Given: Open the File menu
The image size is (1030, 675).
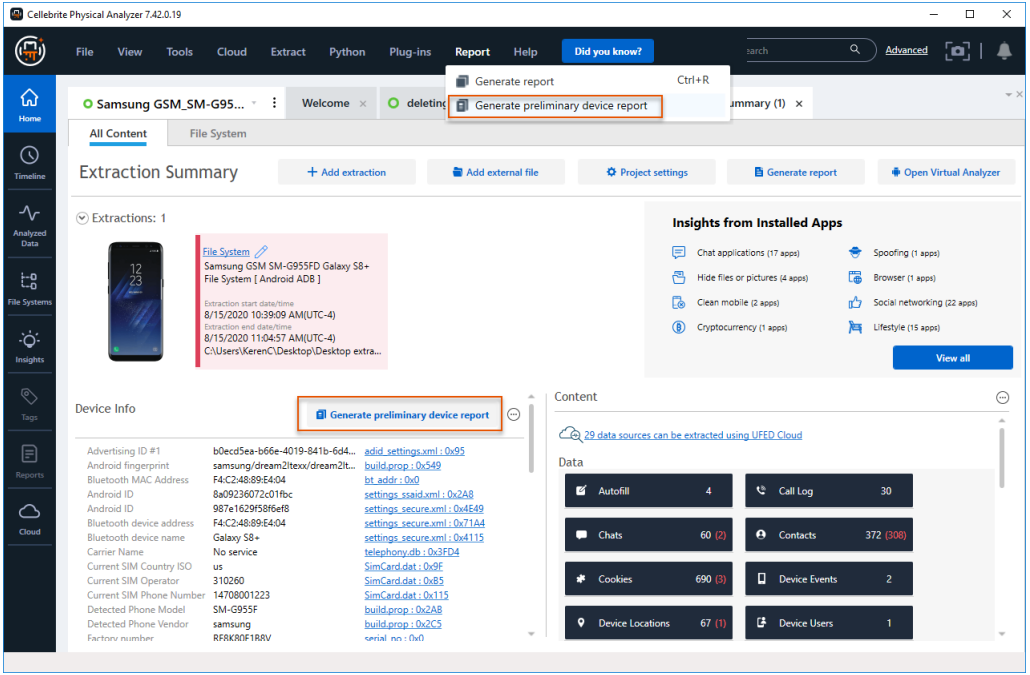Looking at the screenshot, I should (85, 52).
